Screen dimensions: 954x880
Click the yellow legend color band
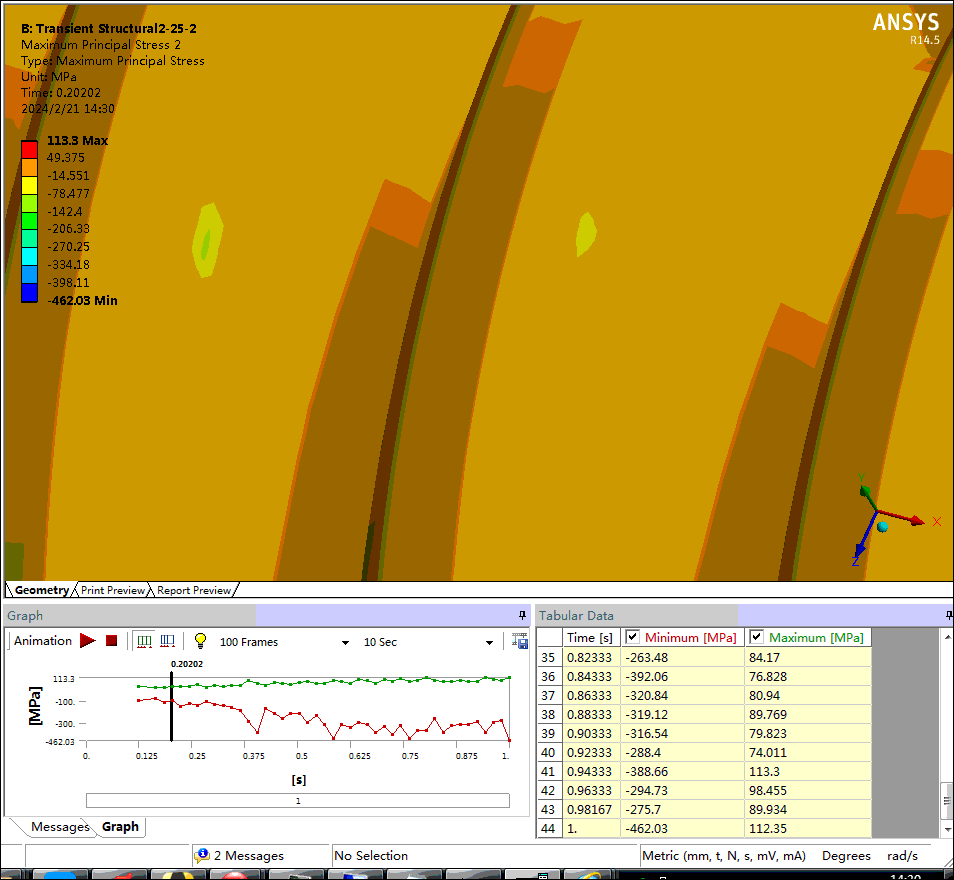tap(29, 185)
